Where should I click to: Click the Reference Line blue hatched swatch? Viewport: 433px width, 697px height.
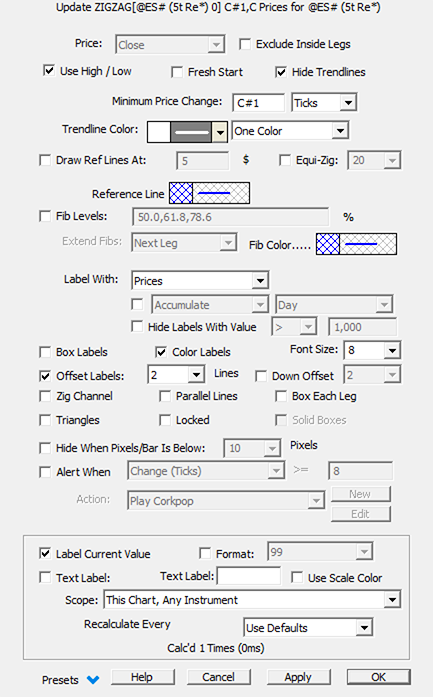click(181, 193)
